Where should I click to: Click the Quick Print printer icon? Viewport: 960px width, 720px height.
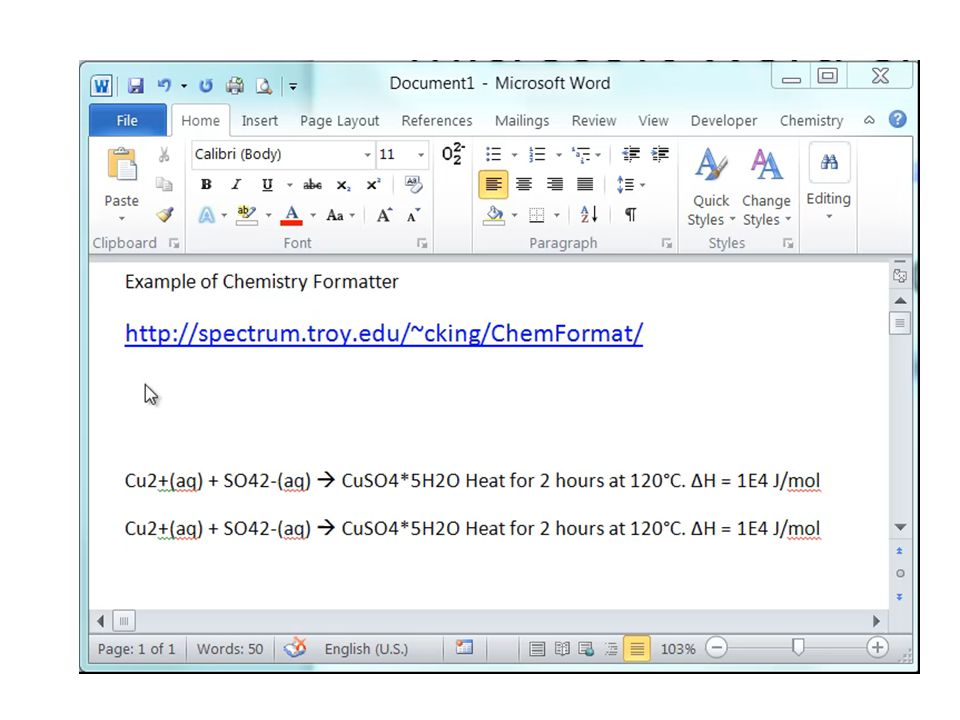click(235, 86)
